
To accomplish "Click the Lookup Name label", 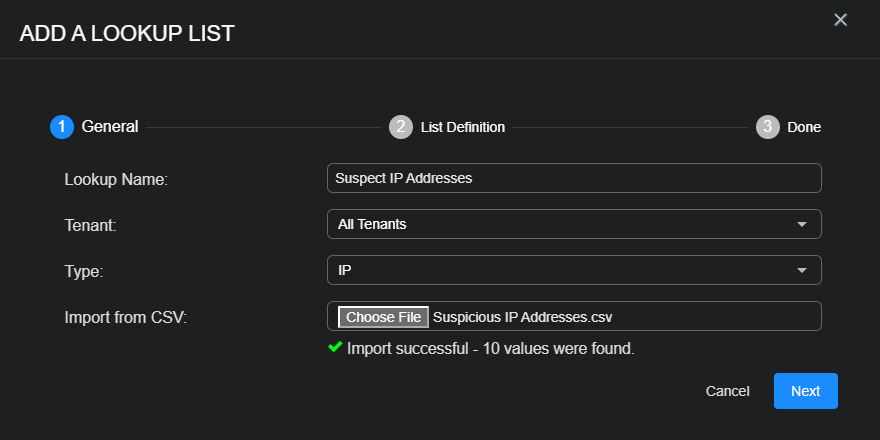I will (x=116, y=179).
